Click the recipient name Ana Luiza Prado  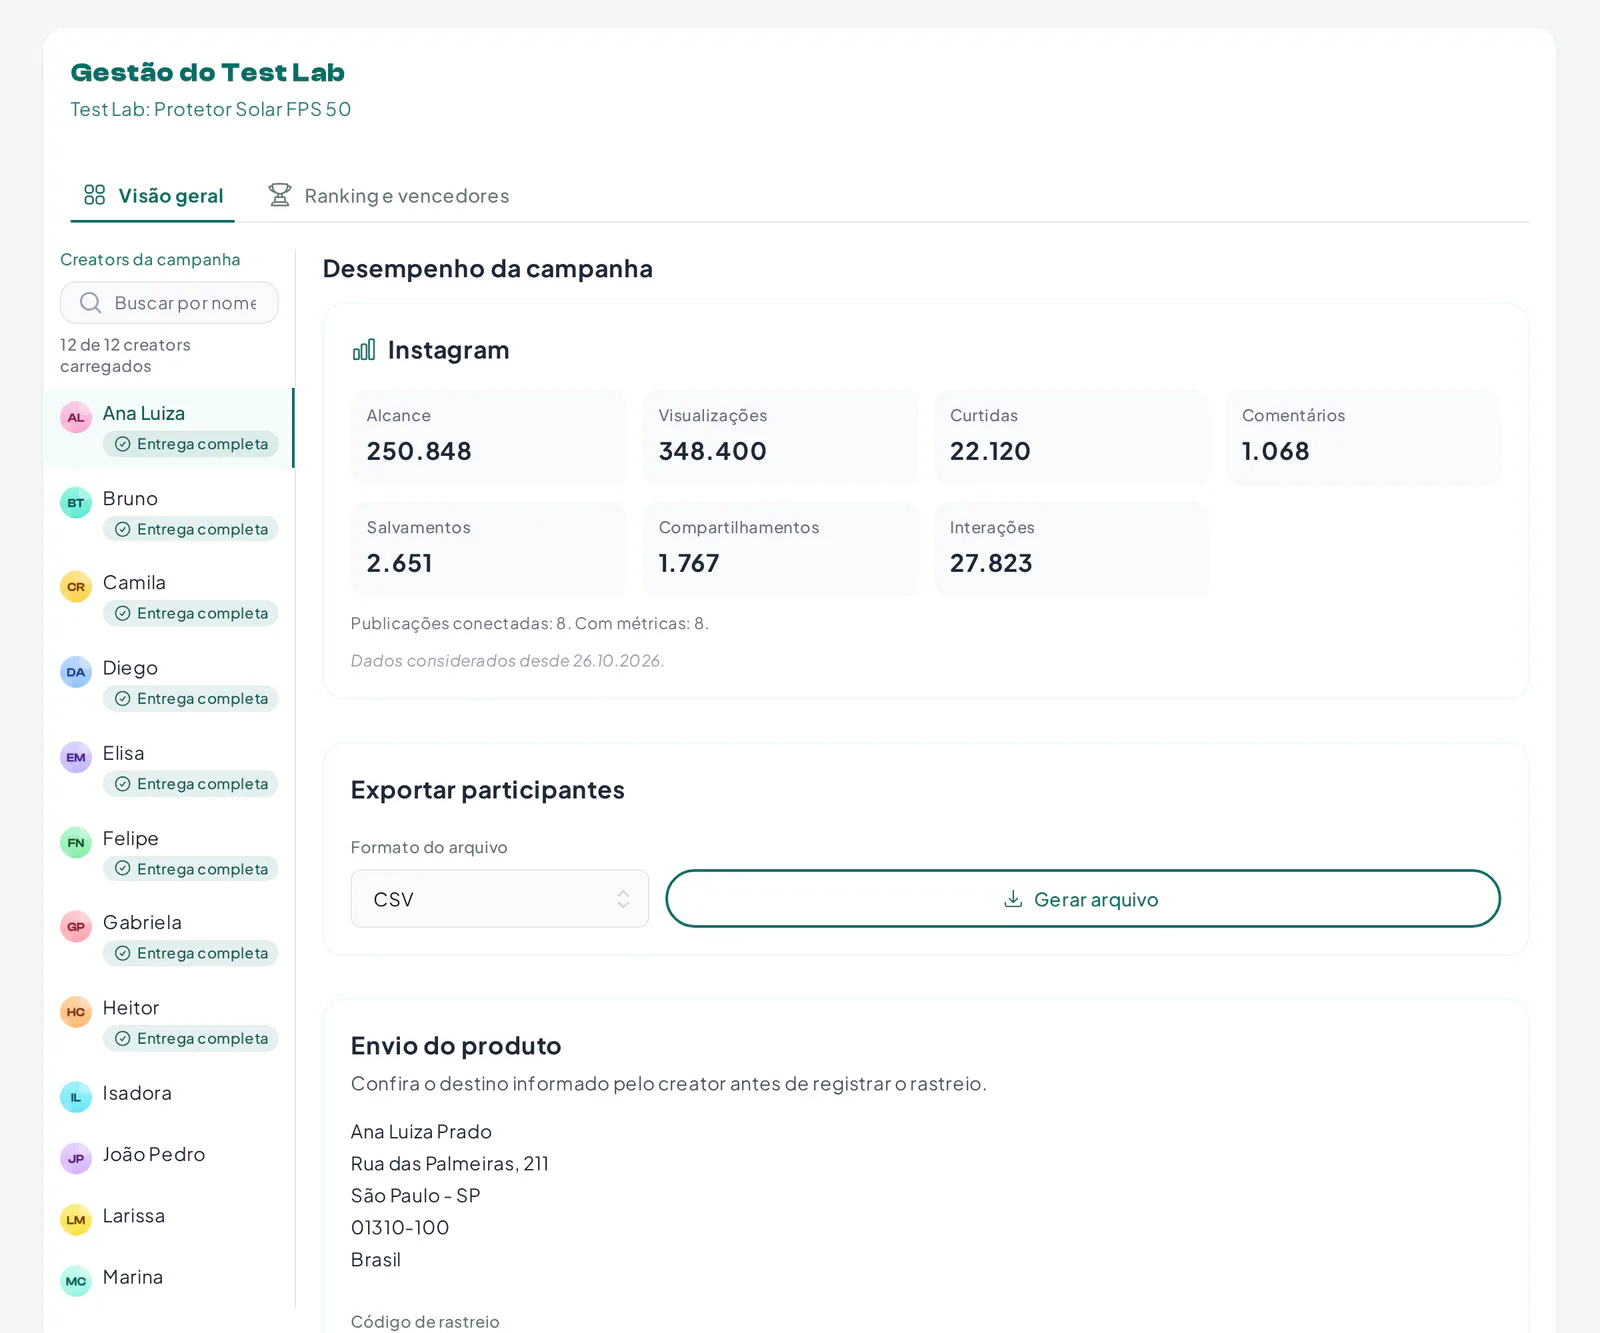[x=421, y=1132]
